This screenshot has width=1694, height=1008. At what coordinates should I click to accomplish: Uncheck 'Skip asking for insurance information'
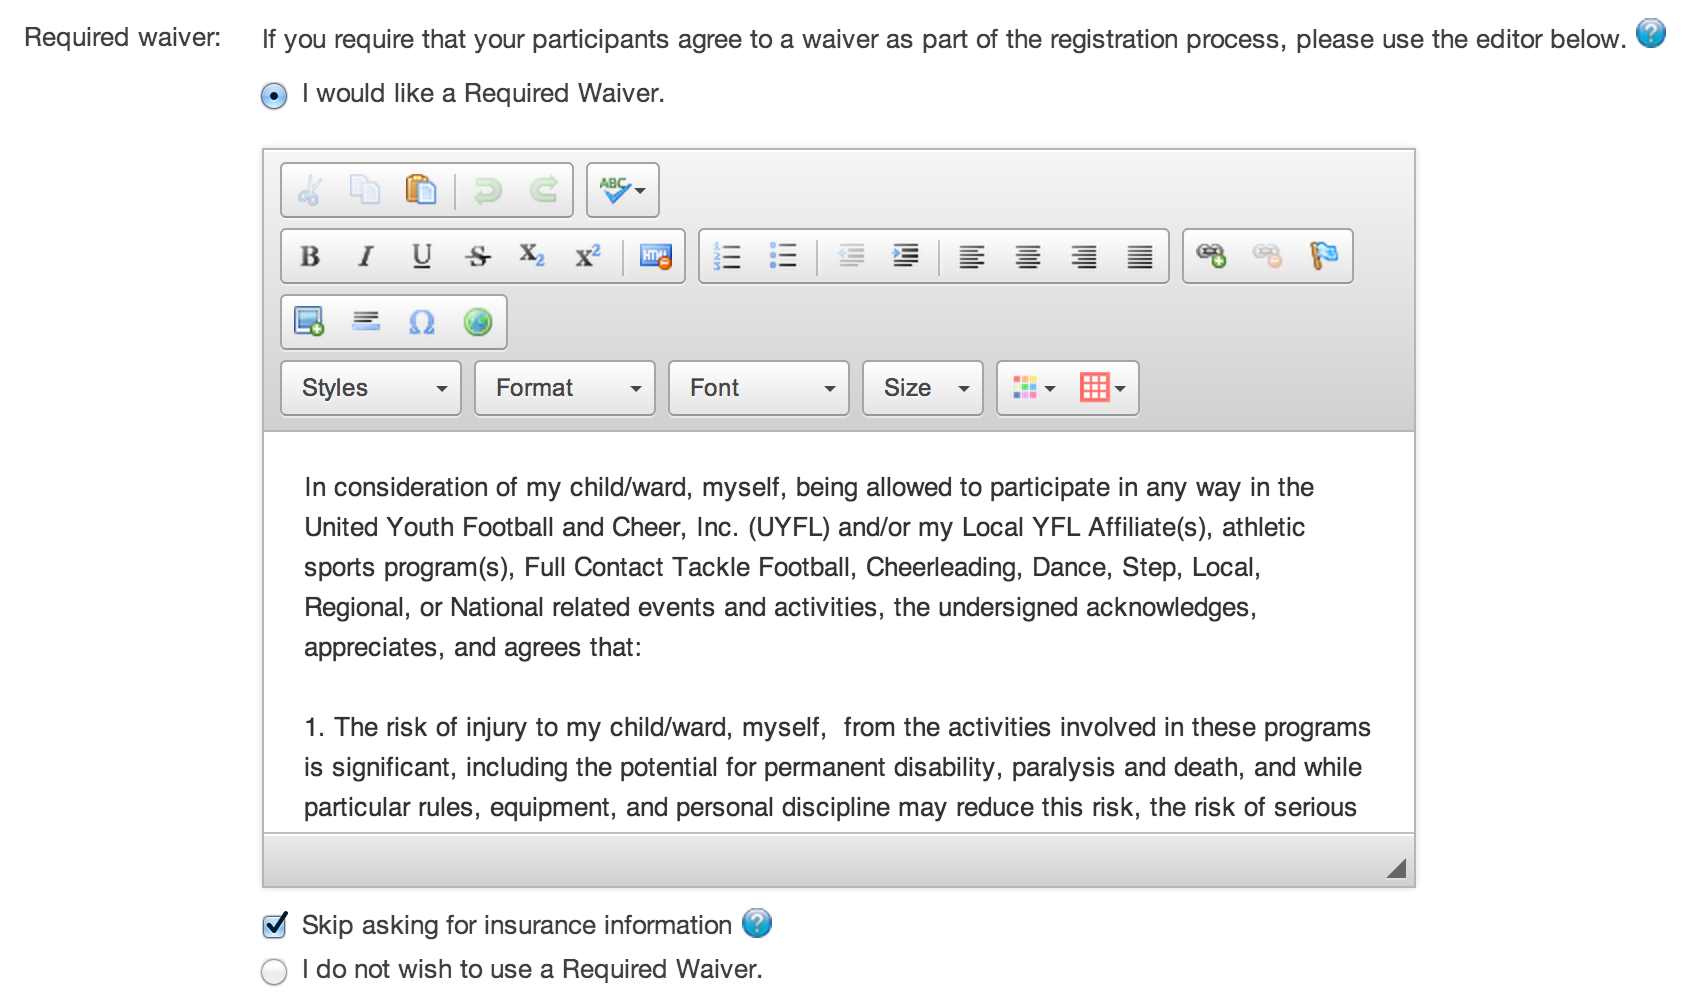coord(275,925)
